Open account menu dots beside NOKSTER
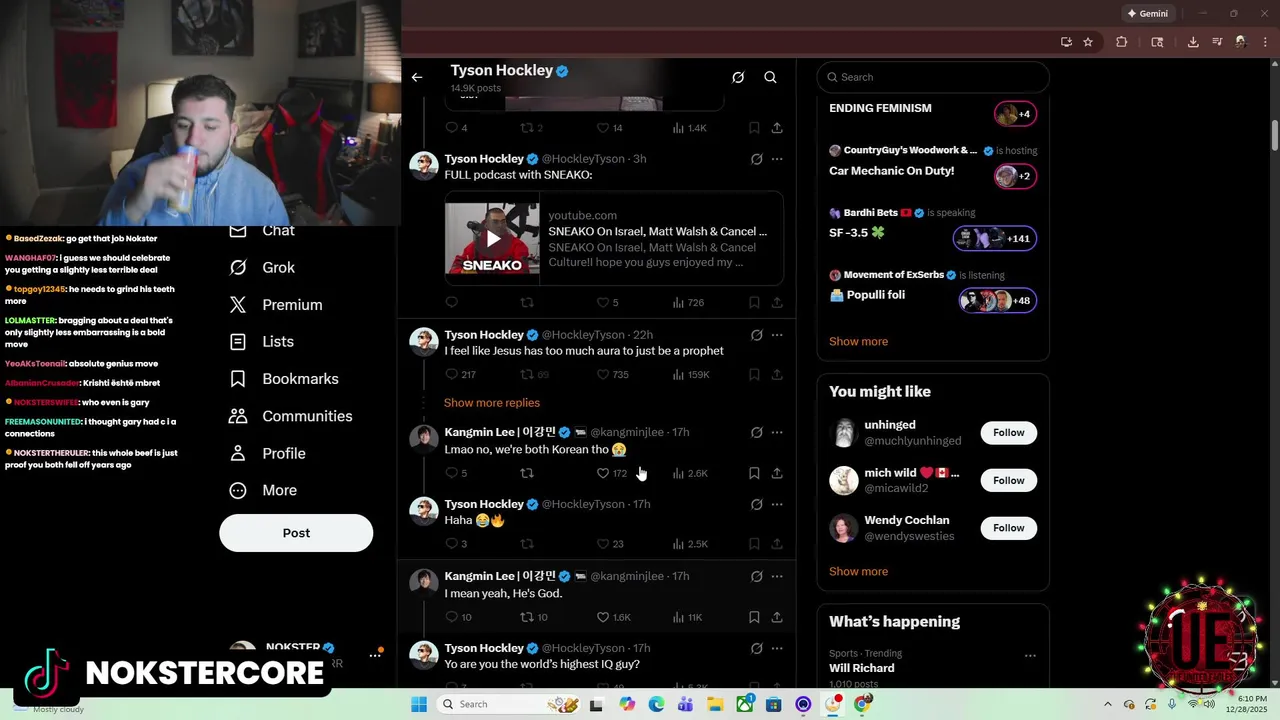This screenshot has height=720, width=1280. click(x=376, y=655)
